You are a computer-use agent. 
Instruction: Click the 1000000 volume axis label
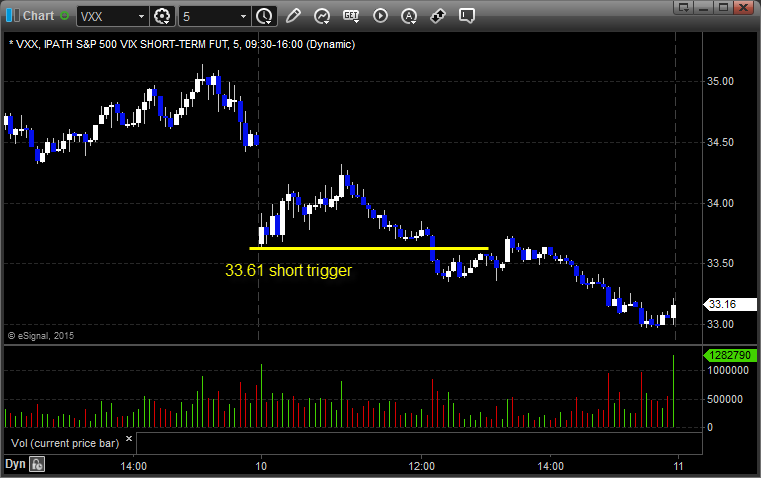coord(728,370)
